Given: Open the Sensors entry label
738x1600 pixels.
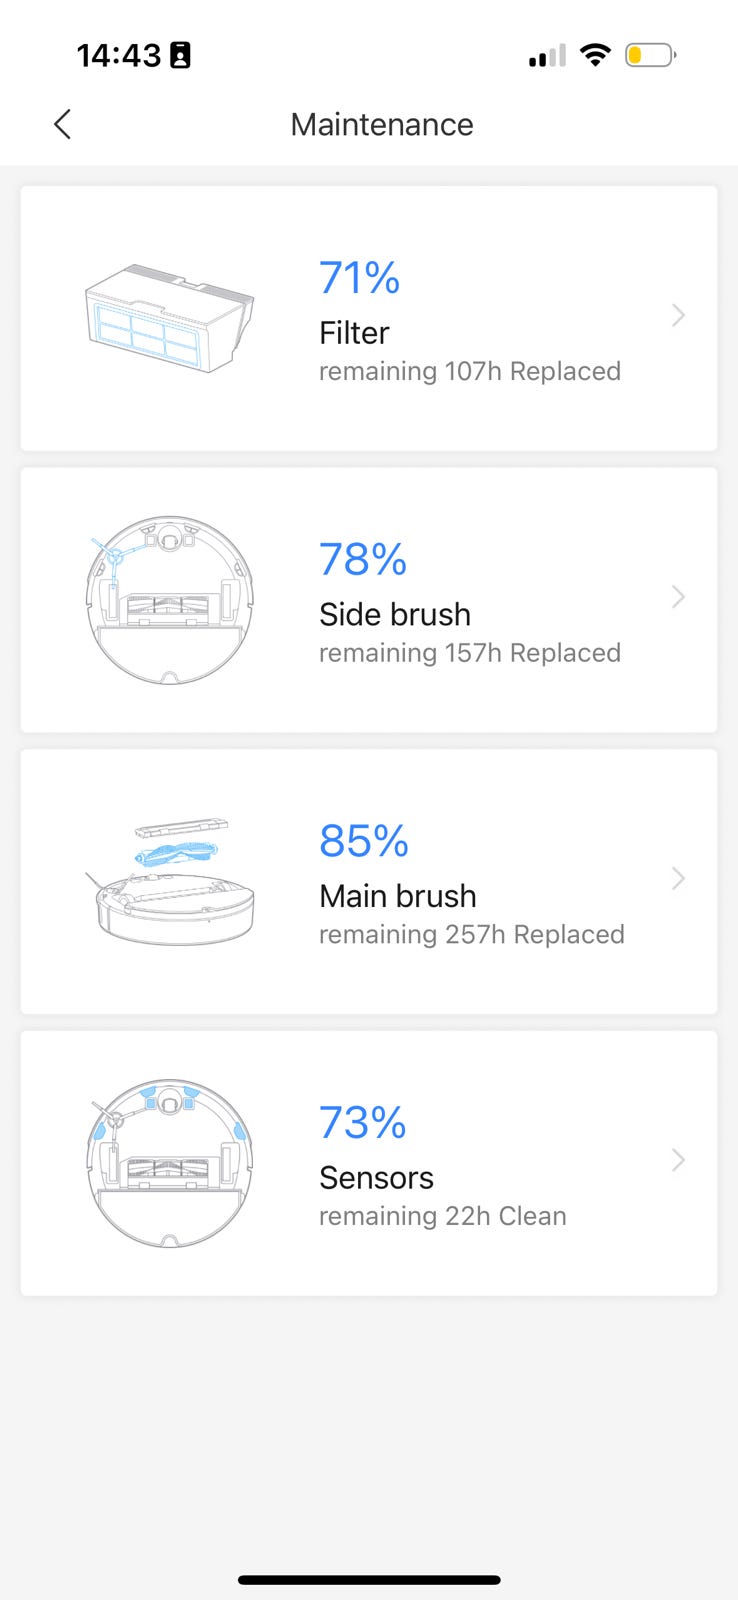Looking at the screenshot, I should (376, 1178).
